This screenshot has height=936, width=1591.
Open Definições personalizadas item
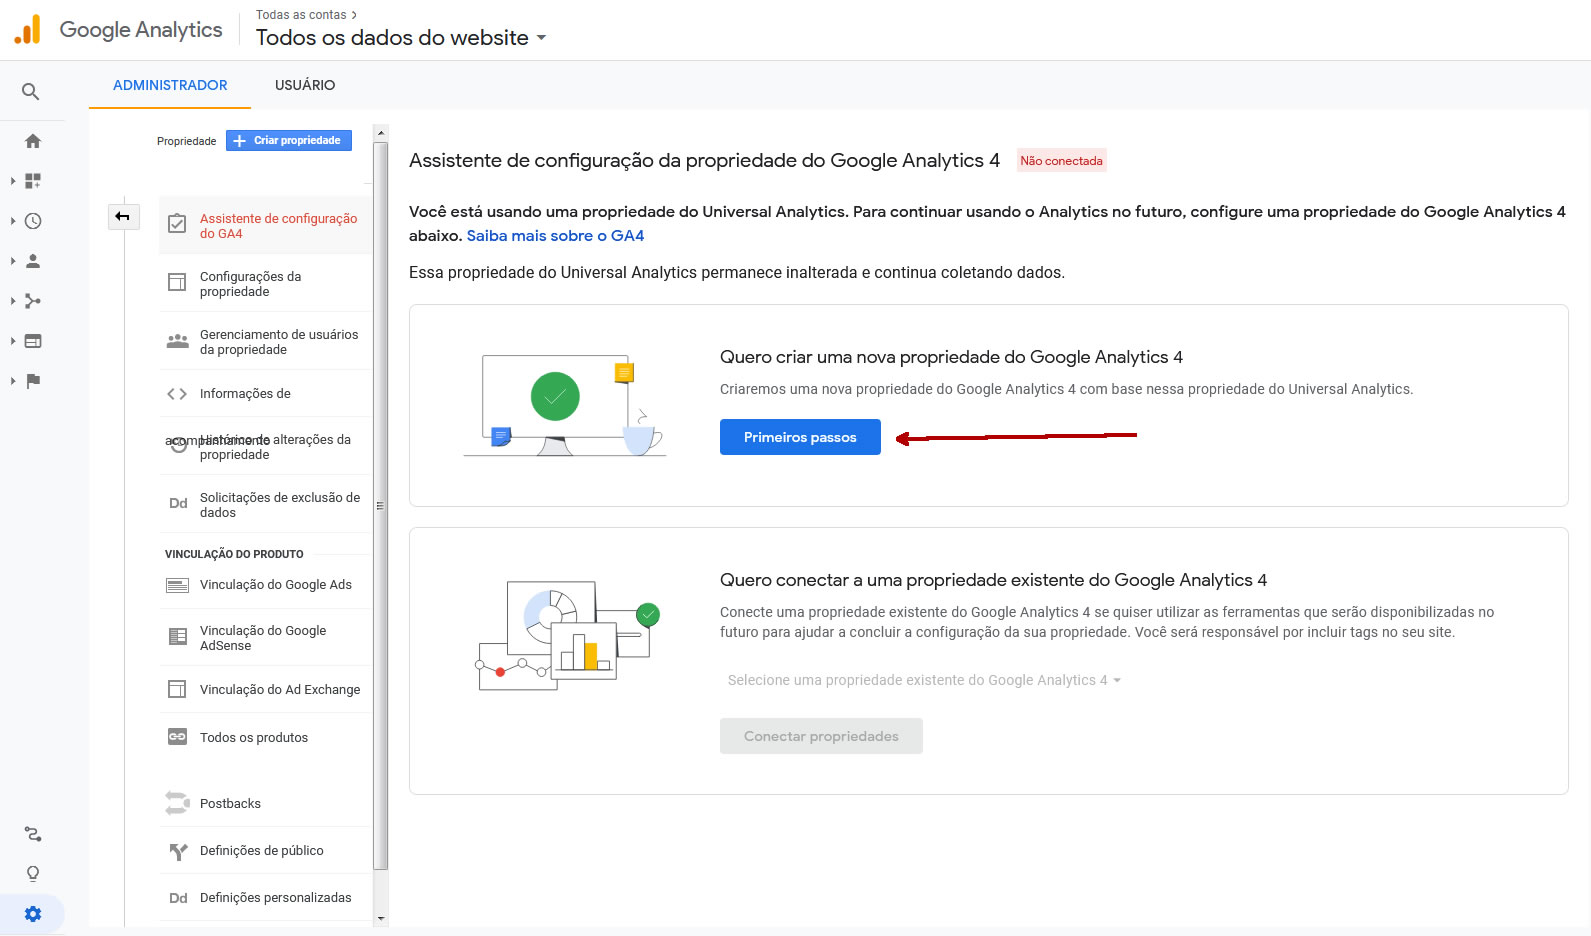(266, 898)
